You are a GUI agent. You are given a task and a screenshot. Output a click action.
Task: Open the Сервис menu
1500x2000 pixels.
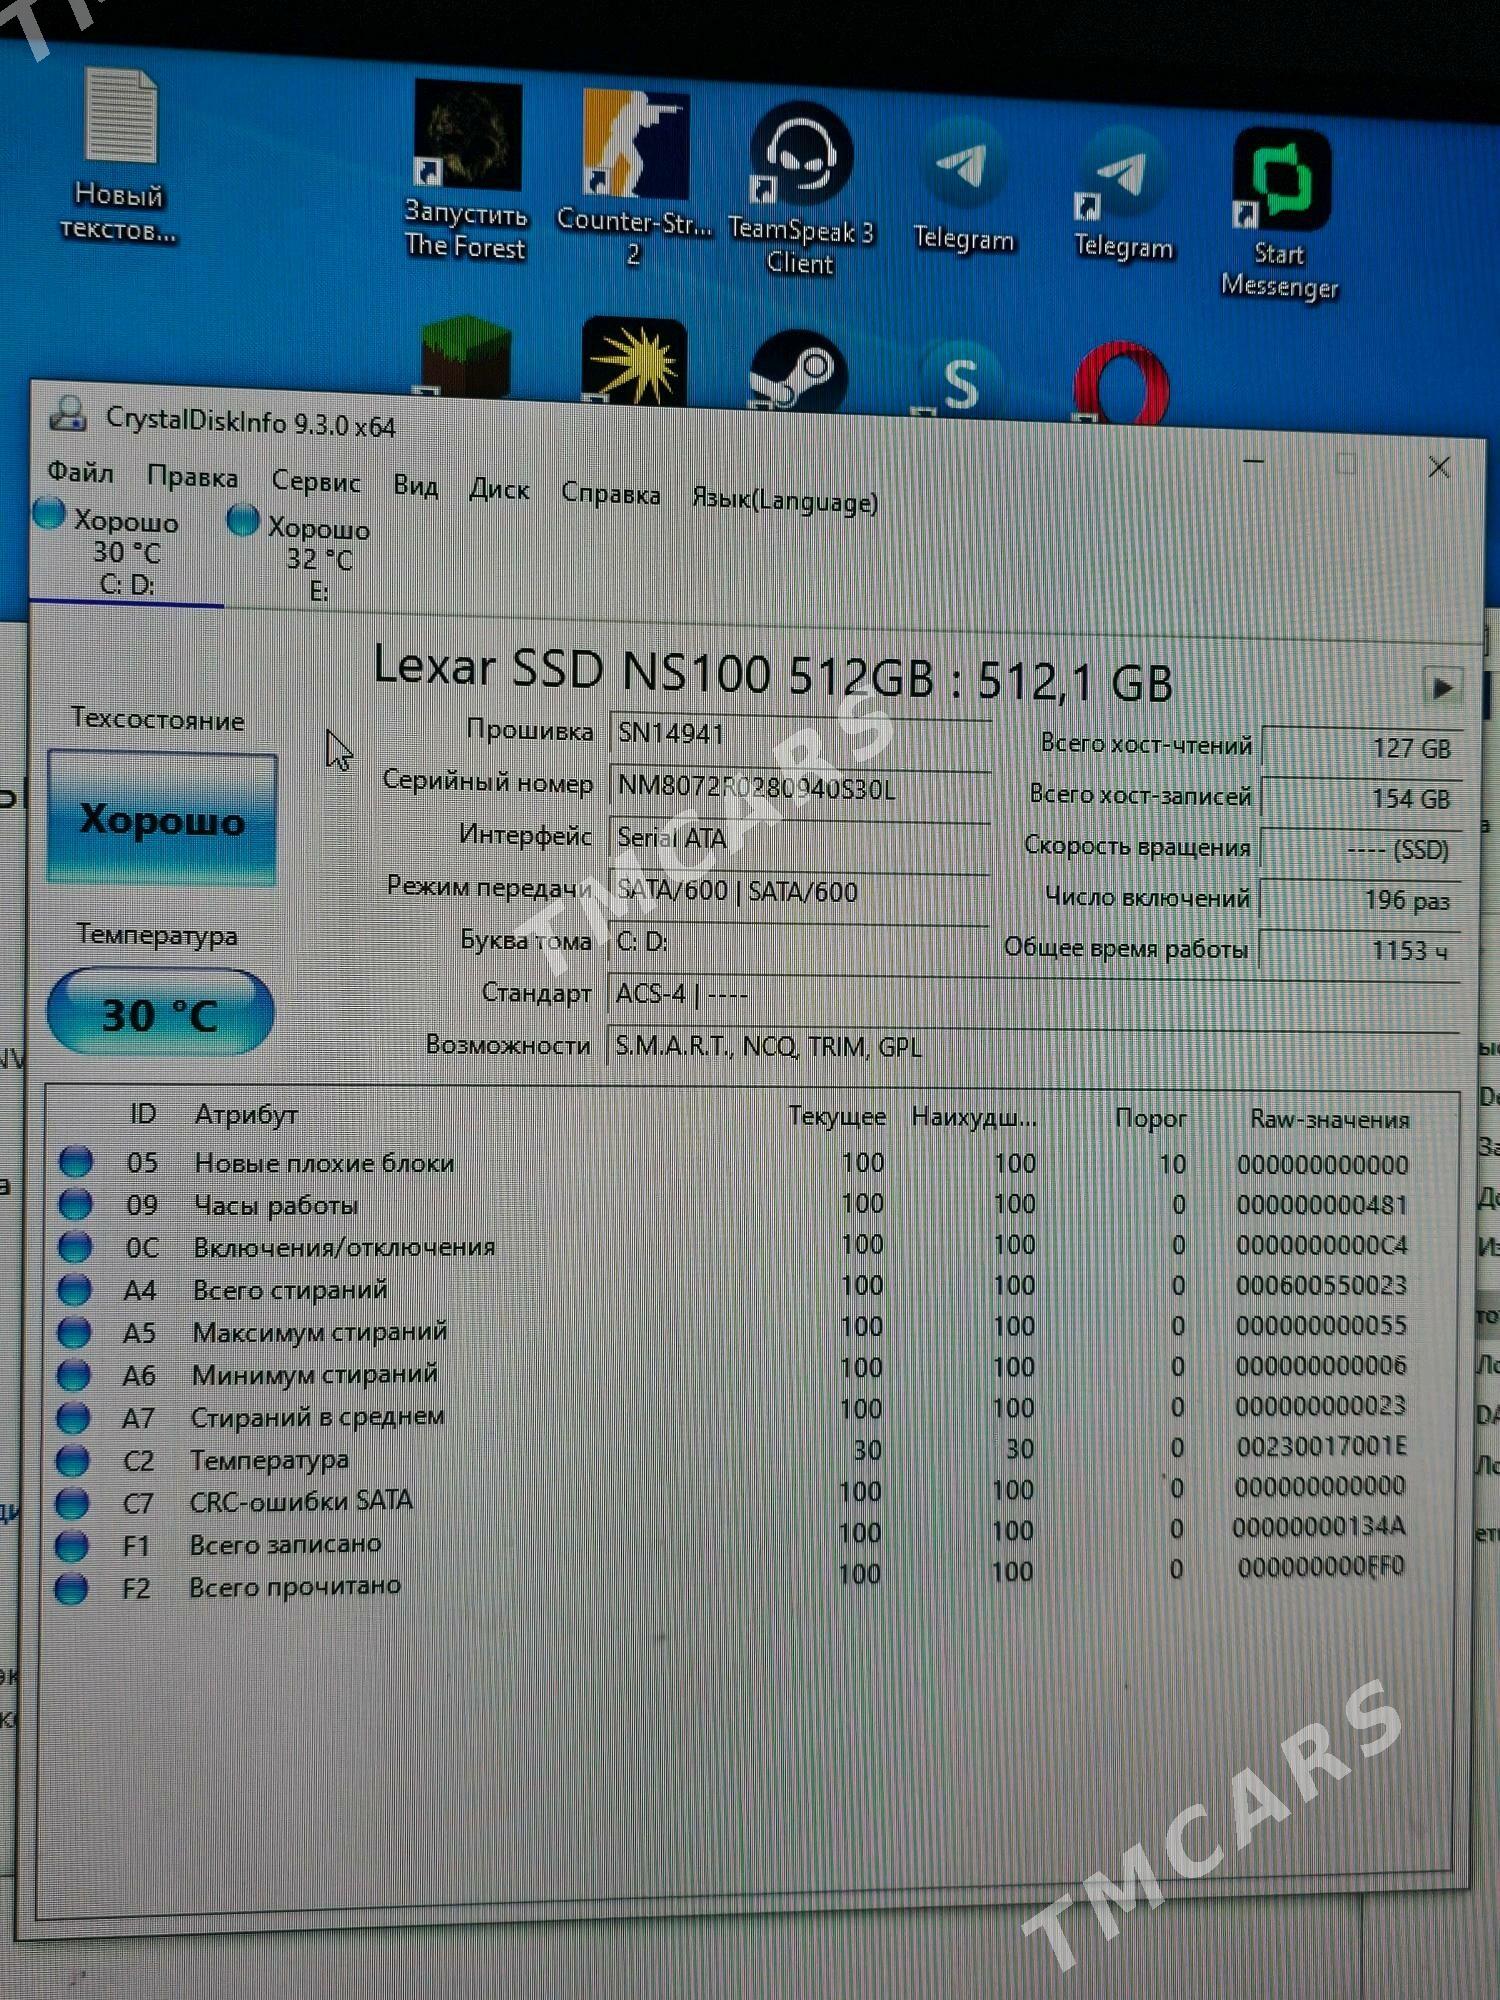pos(316,482)
